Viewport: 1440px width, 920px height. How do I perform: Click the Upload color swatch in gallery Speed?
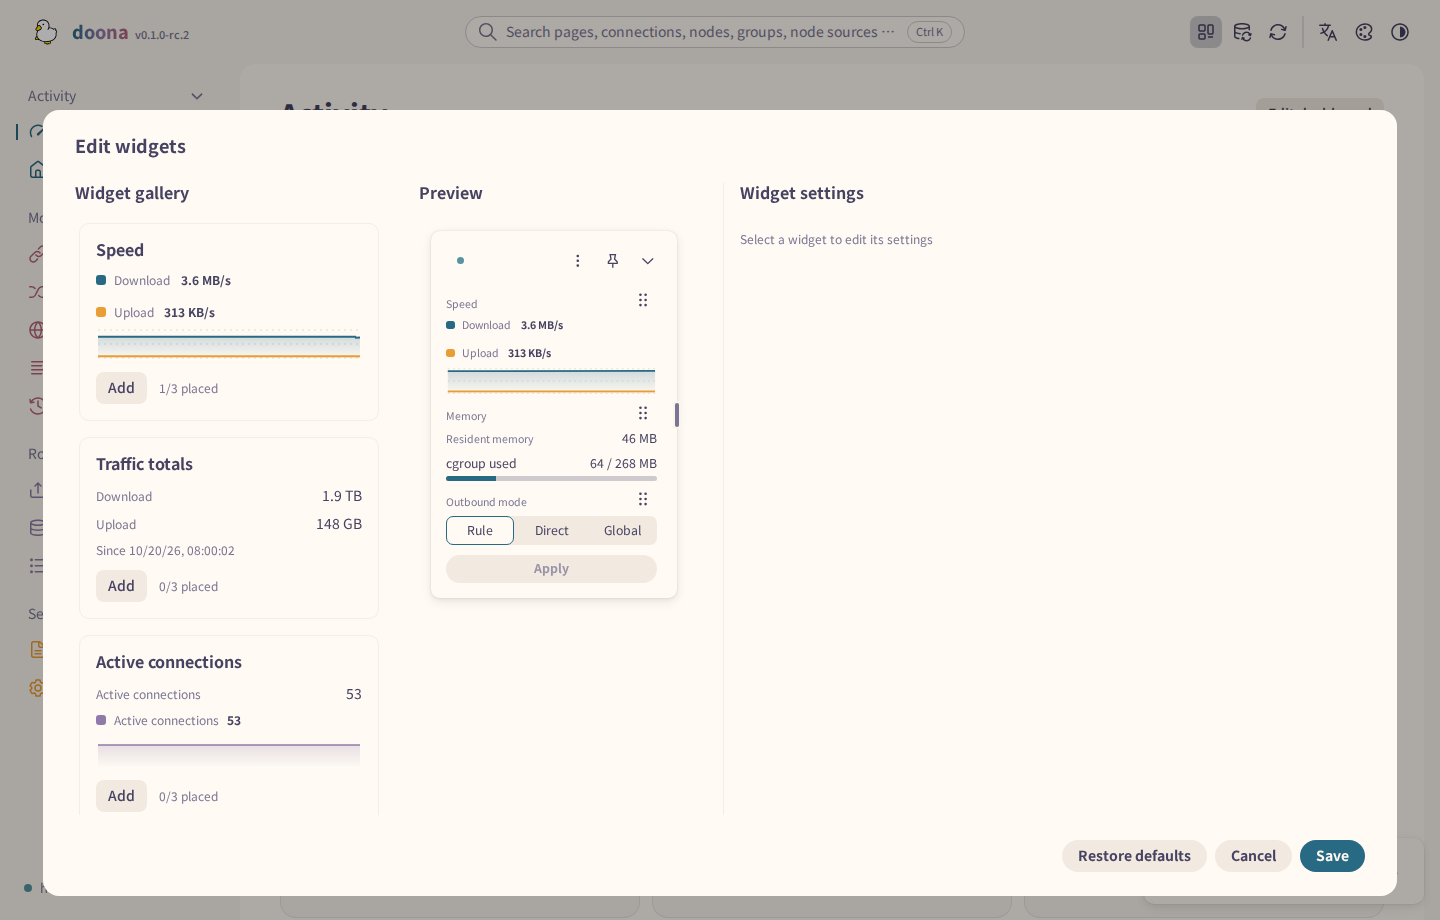point(101,312)
